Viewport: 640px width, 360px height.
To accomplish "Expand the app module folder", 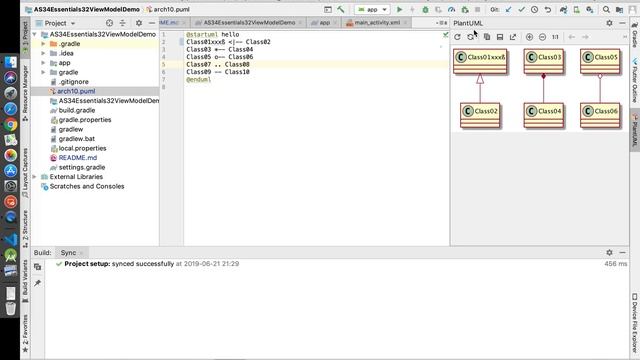I will (x=43, y=63).
